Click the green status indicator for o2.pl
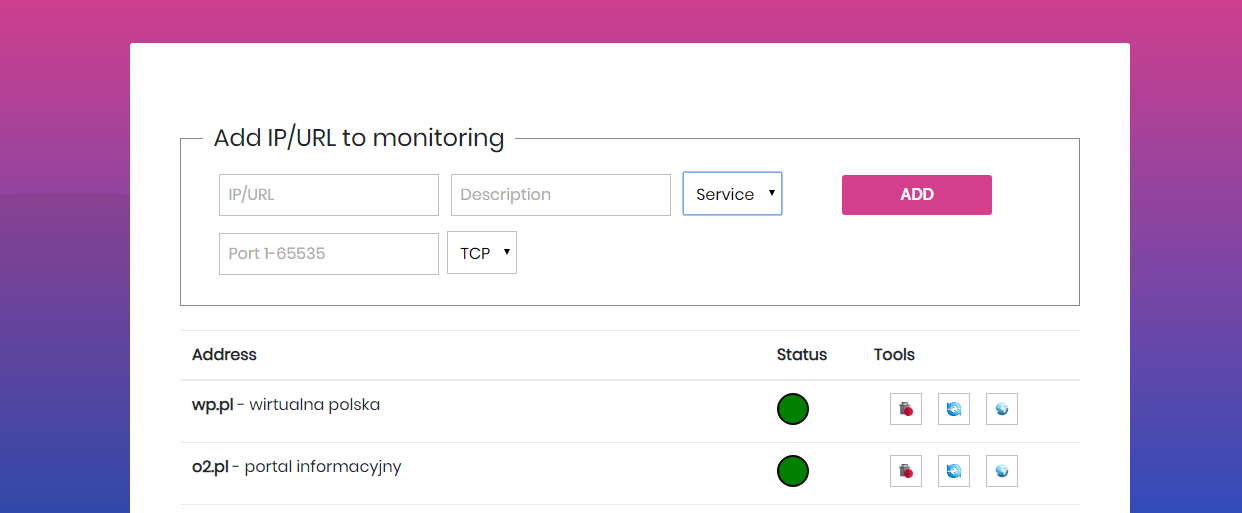Image resolution: width=1242 pixels, height=513 pixels. coord(793,471)
